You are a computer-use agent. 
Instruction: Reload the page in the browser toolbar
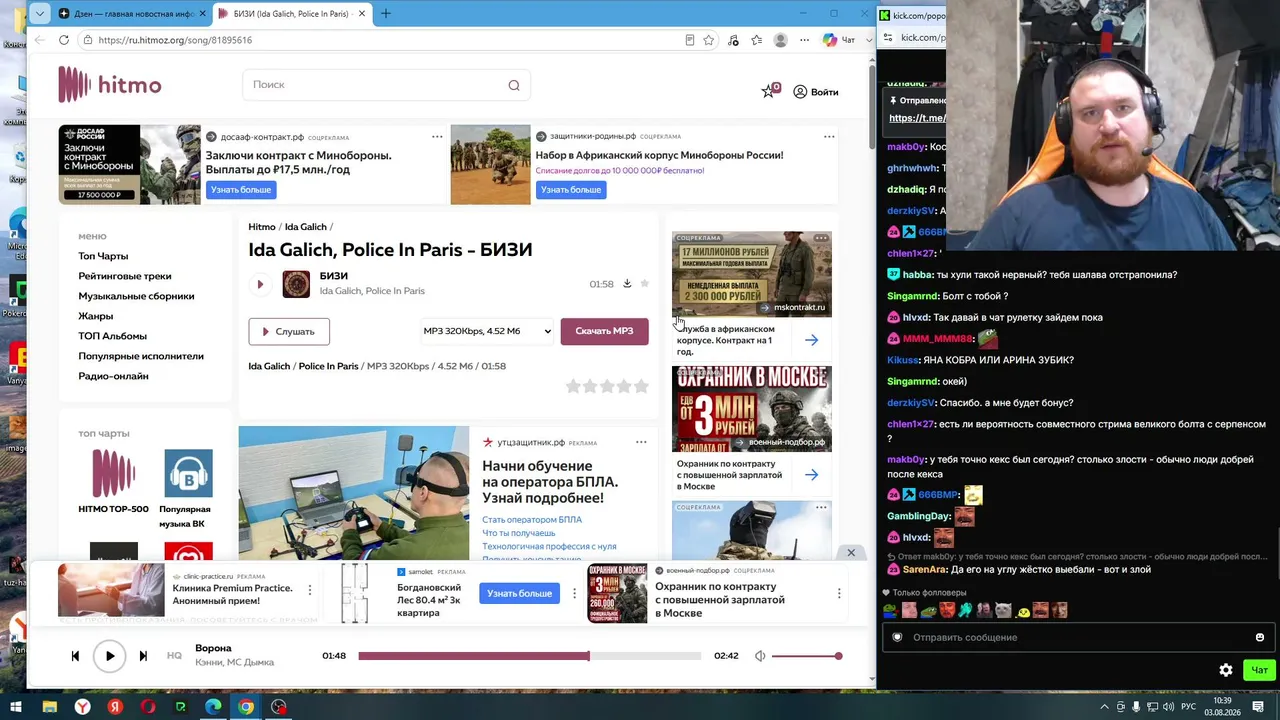coord(64,40)
